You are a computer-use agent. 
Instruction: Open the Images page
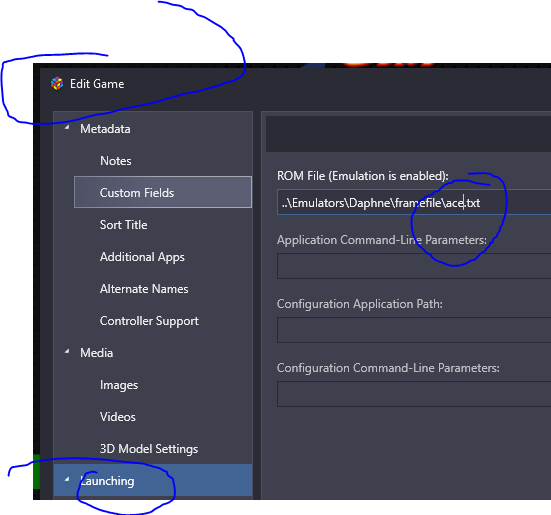119,385
